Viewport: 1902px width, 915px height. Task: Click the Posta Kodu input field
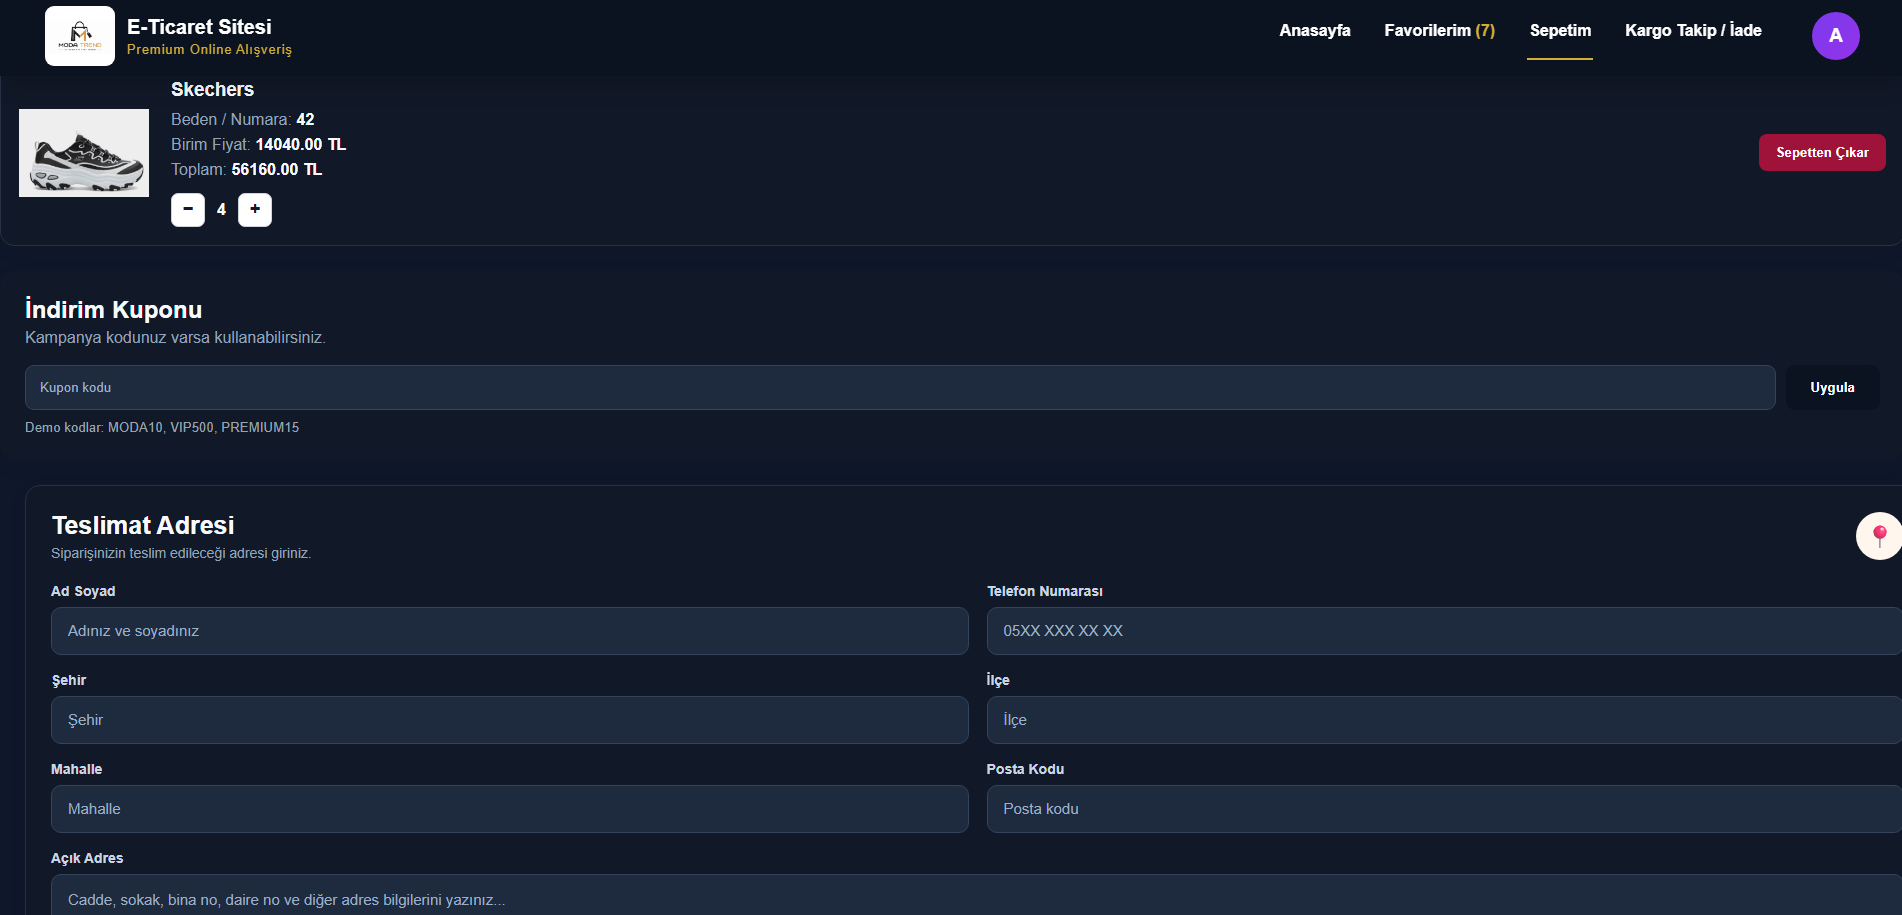[x=1444, y=809]
